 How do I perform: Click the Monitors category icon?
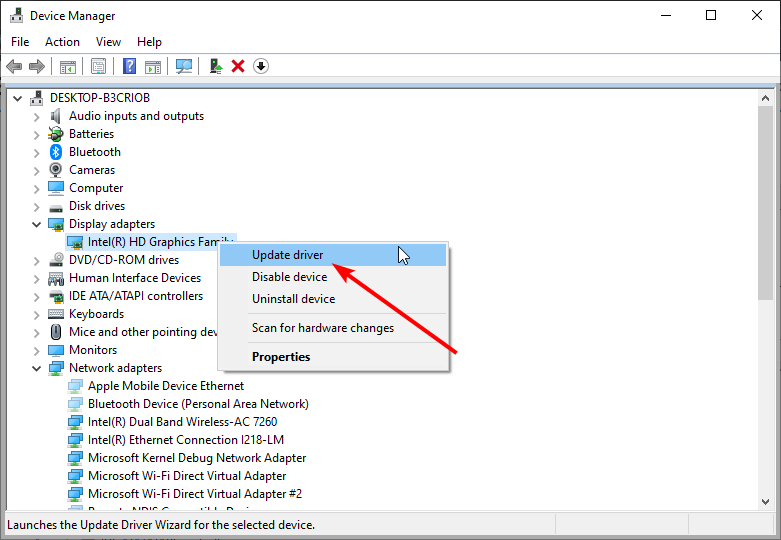point(56,350)
